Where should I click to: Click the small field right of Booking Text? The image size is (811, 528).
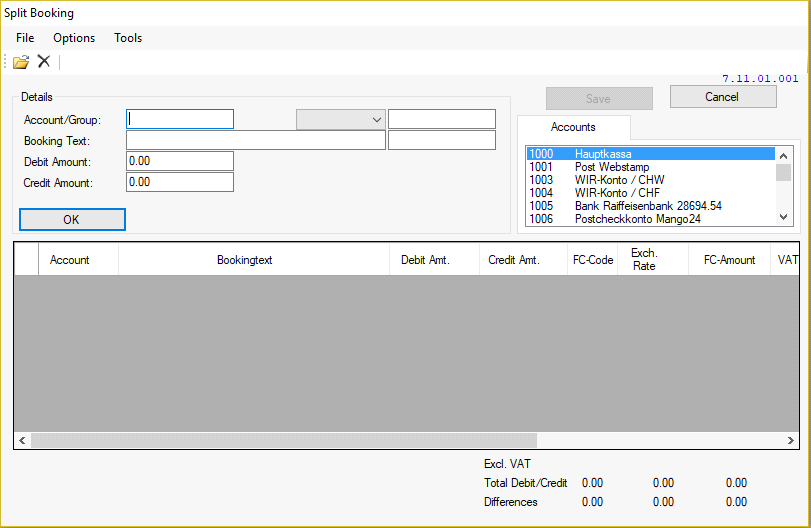[442, 140]
